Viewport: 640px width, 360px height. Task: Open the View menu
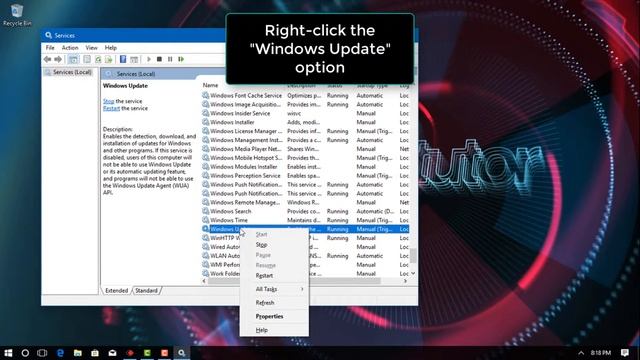pyautogui.click(x=91, y=48)
